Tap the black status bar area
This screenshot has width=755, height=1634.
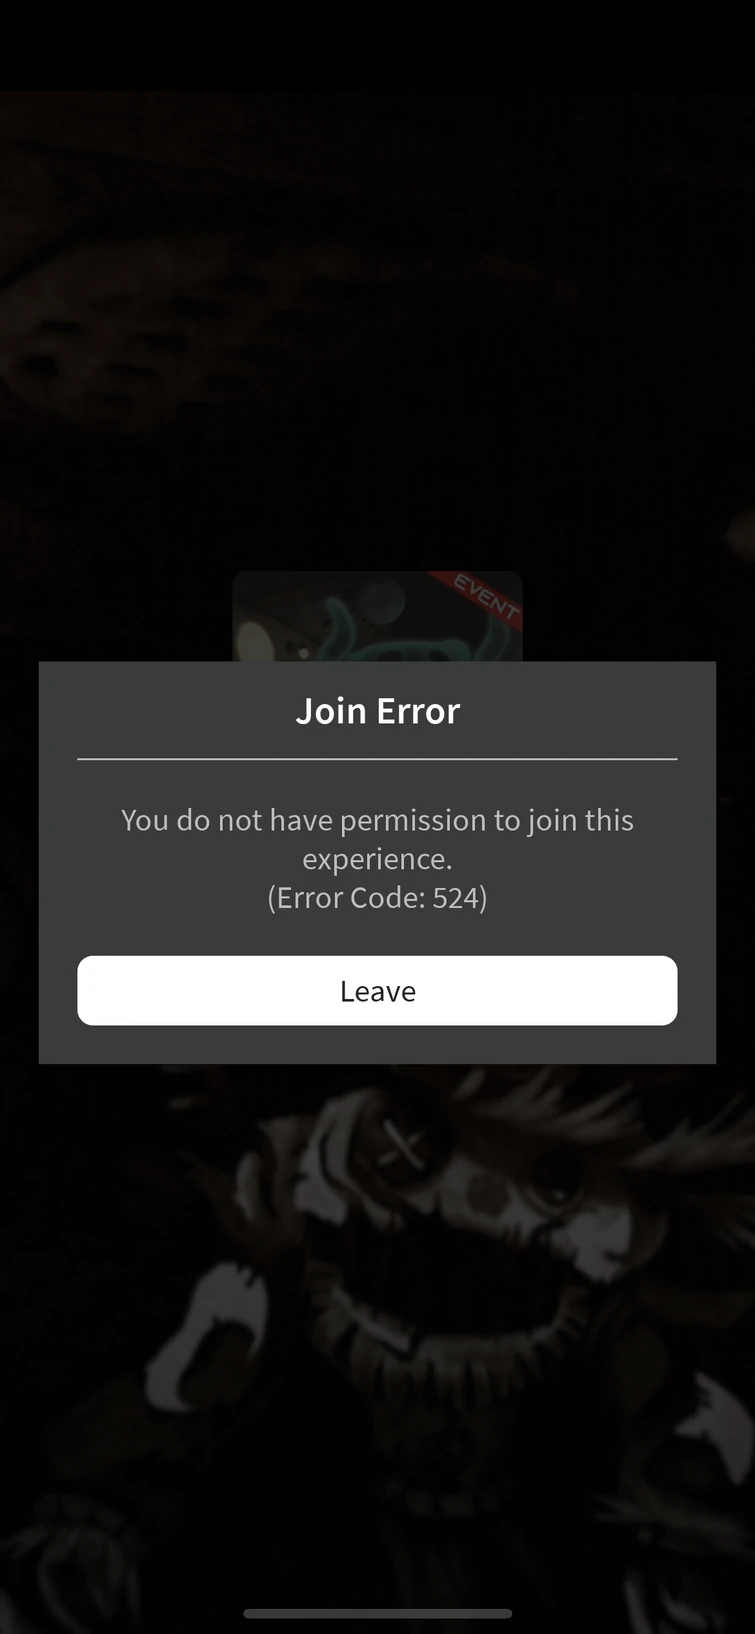pyautogui.click(x=377, y=45)
